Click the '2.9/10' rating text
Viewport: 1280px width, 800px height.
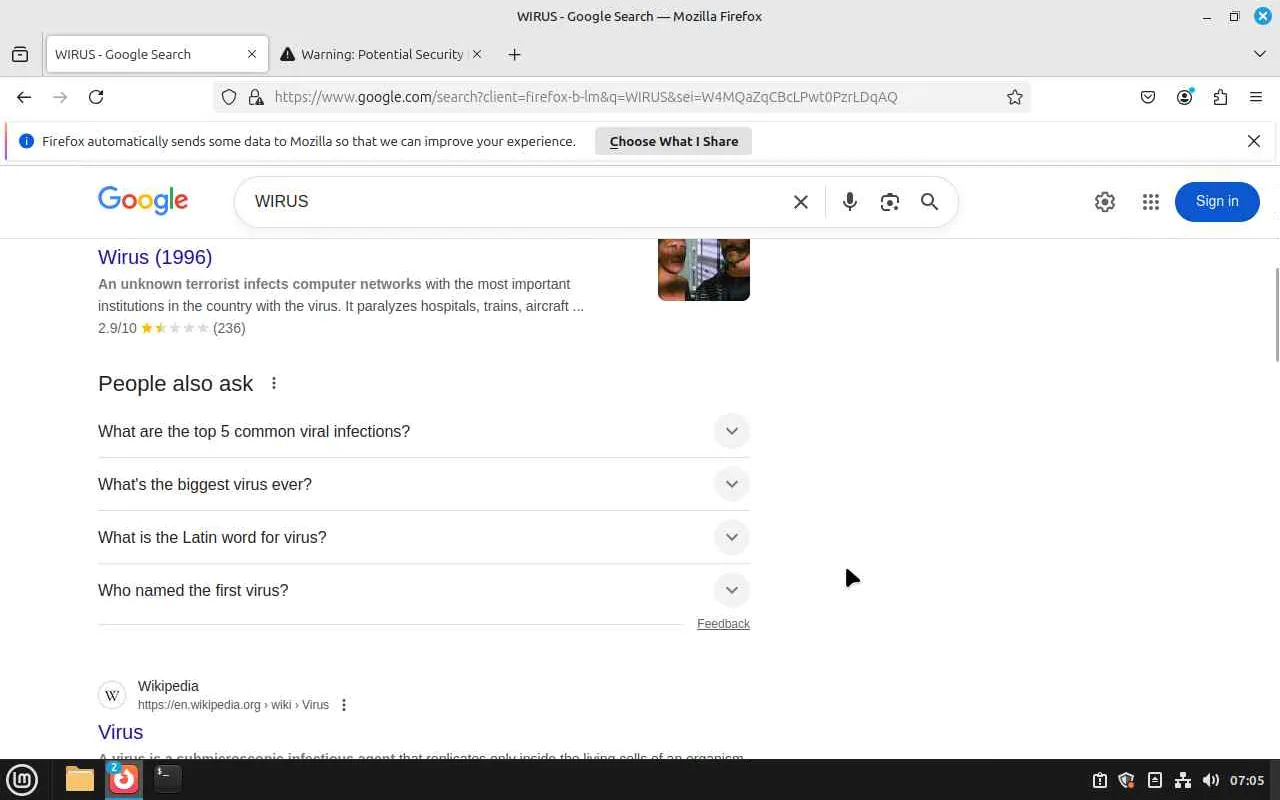tap(117, 328)
